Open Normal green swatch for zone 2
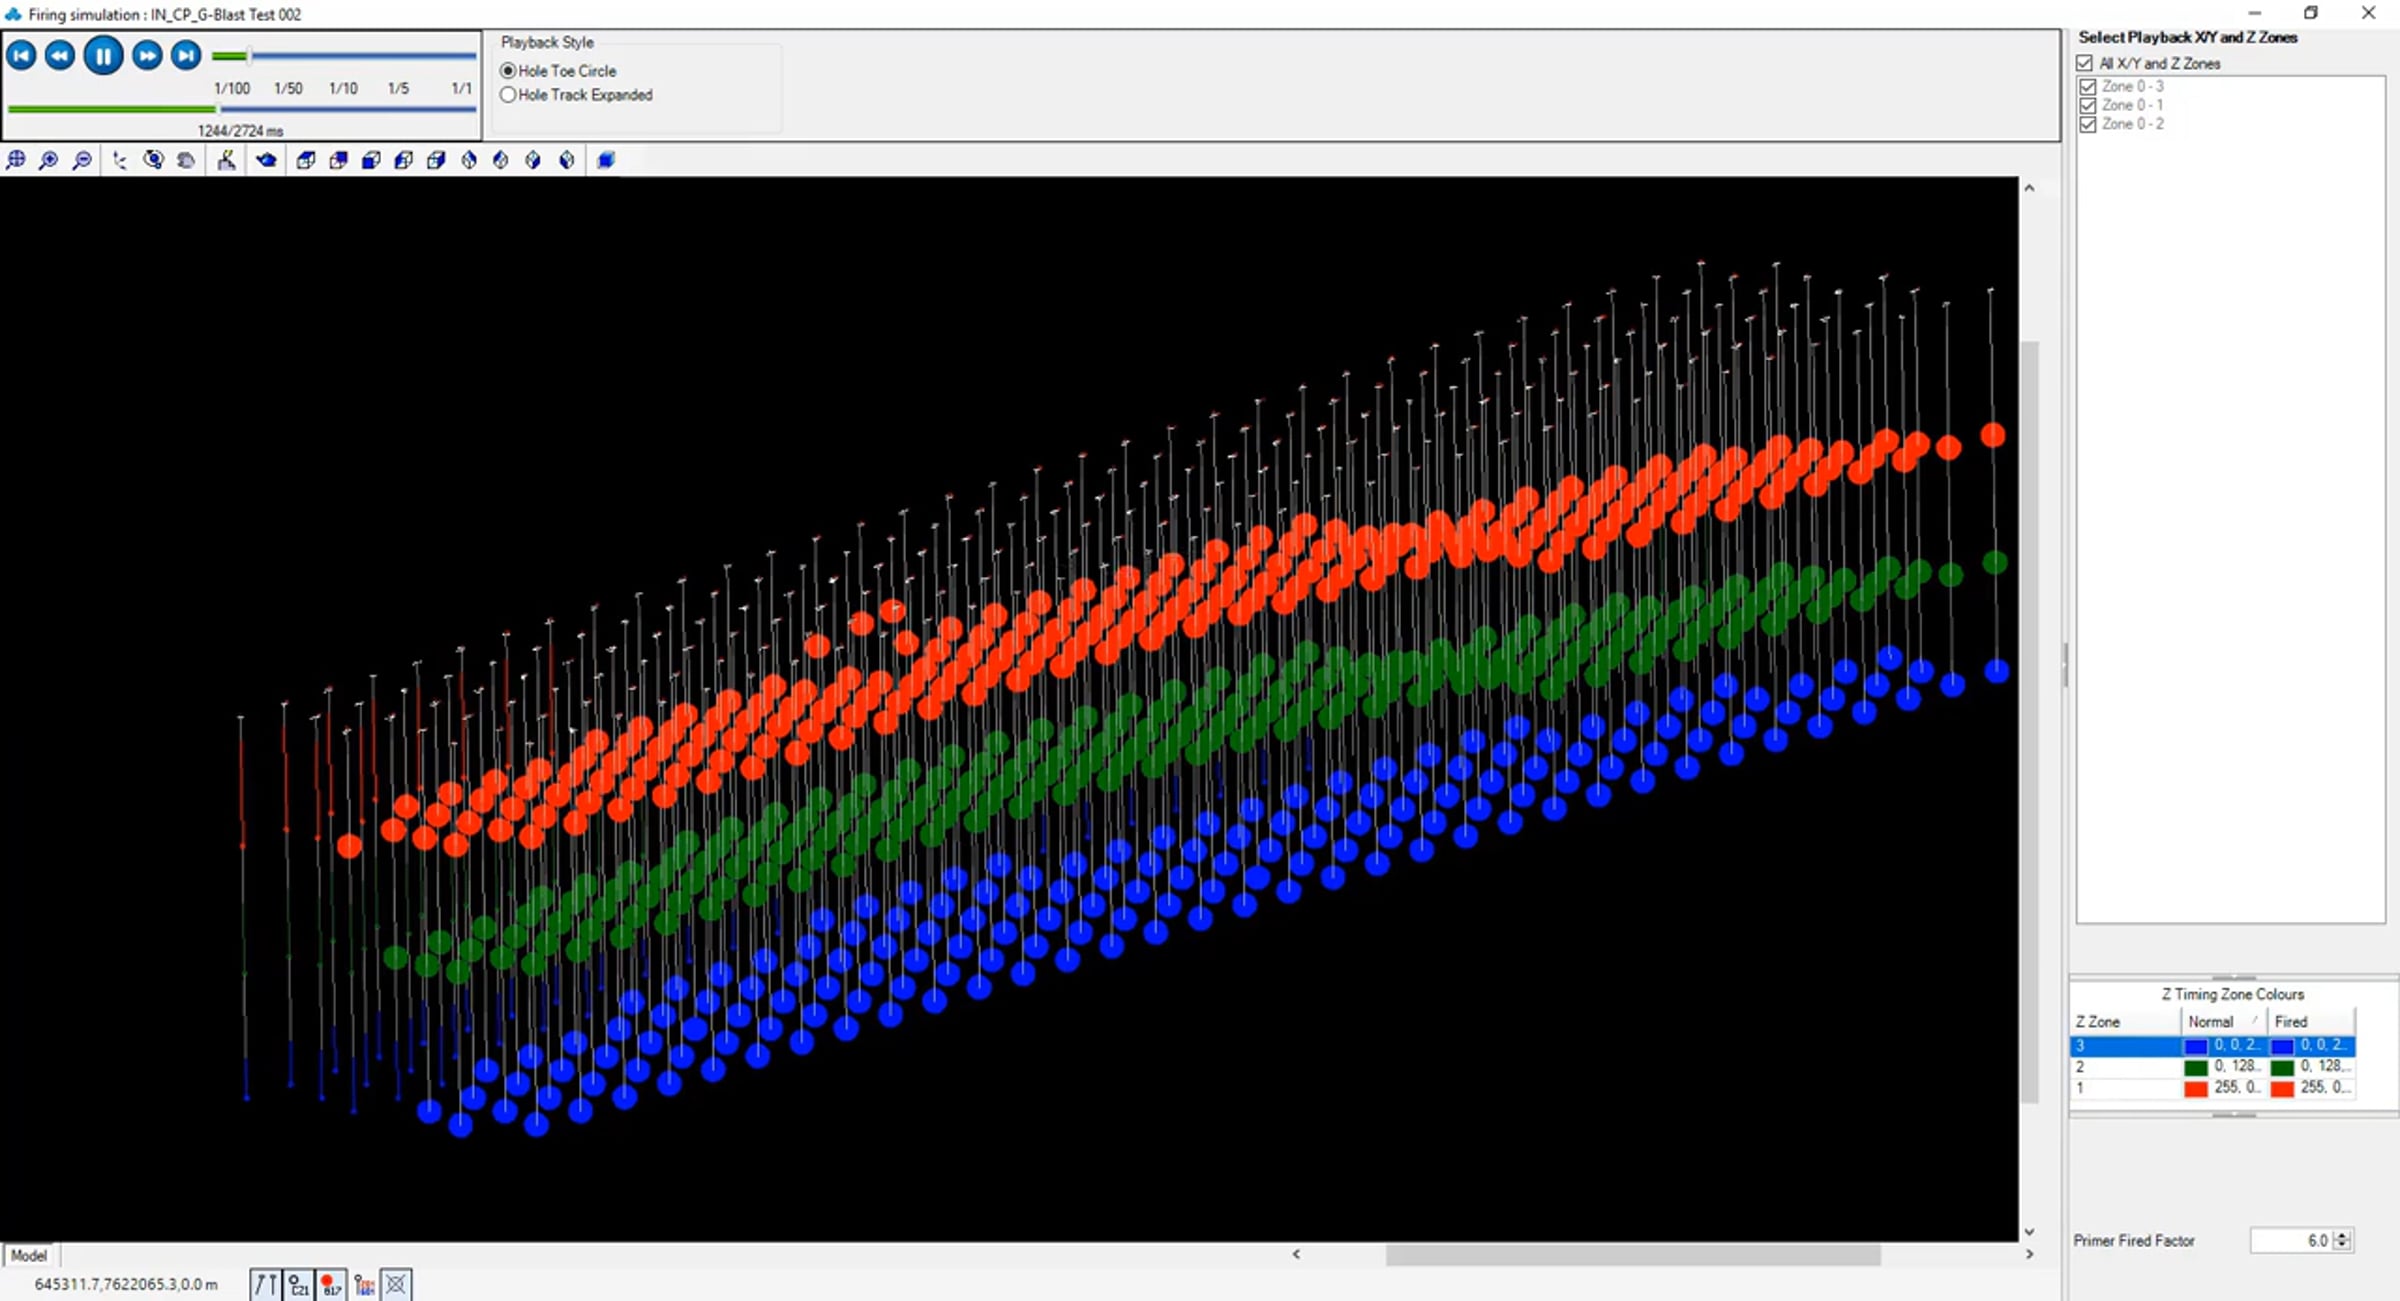Viewport: 2400px width, 1301px height. click(x=2196, y=1067)
